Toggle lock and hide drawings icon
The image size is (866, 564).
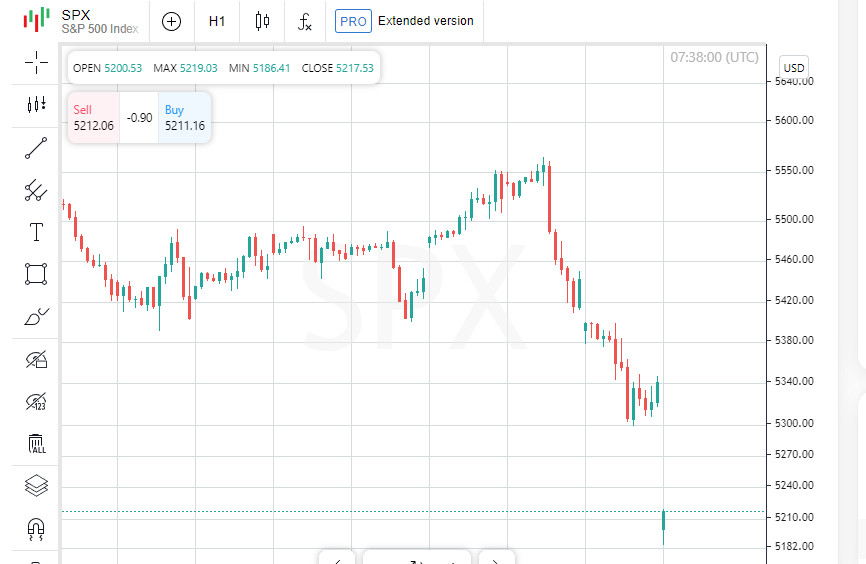point(36,360)
